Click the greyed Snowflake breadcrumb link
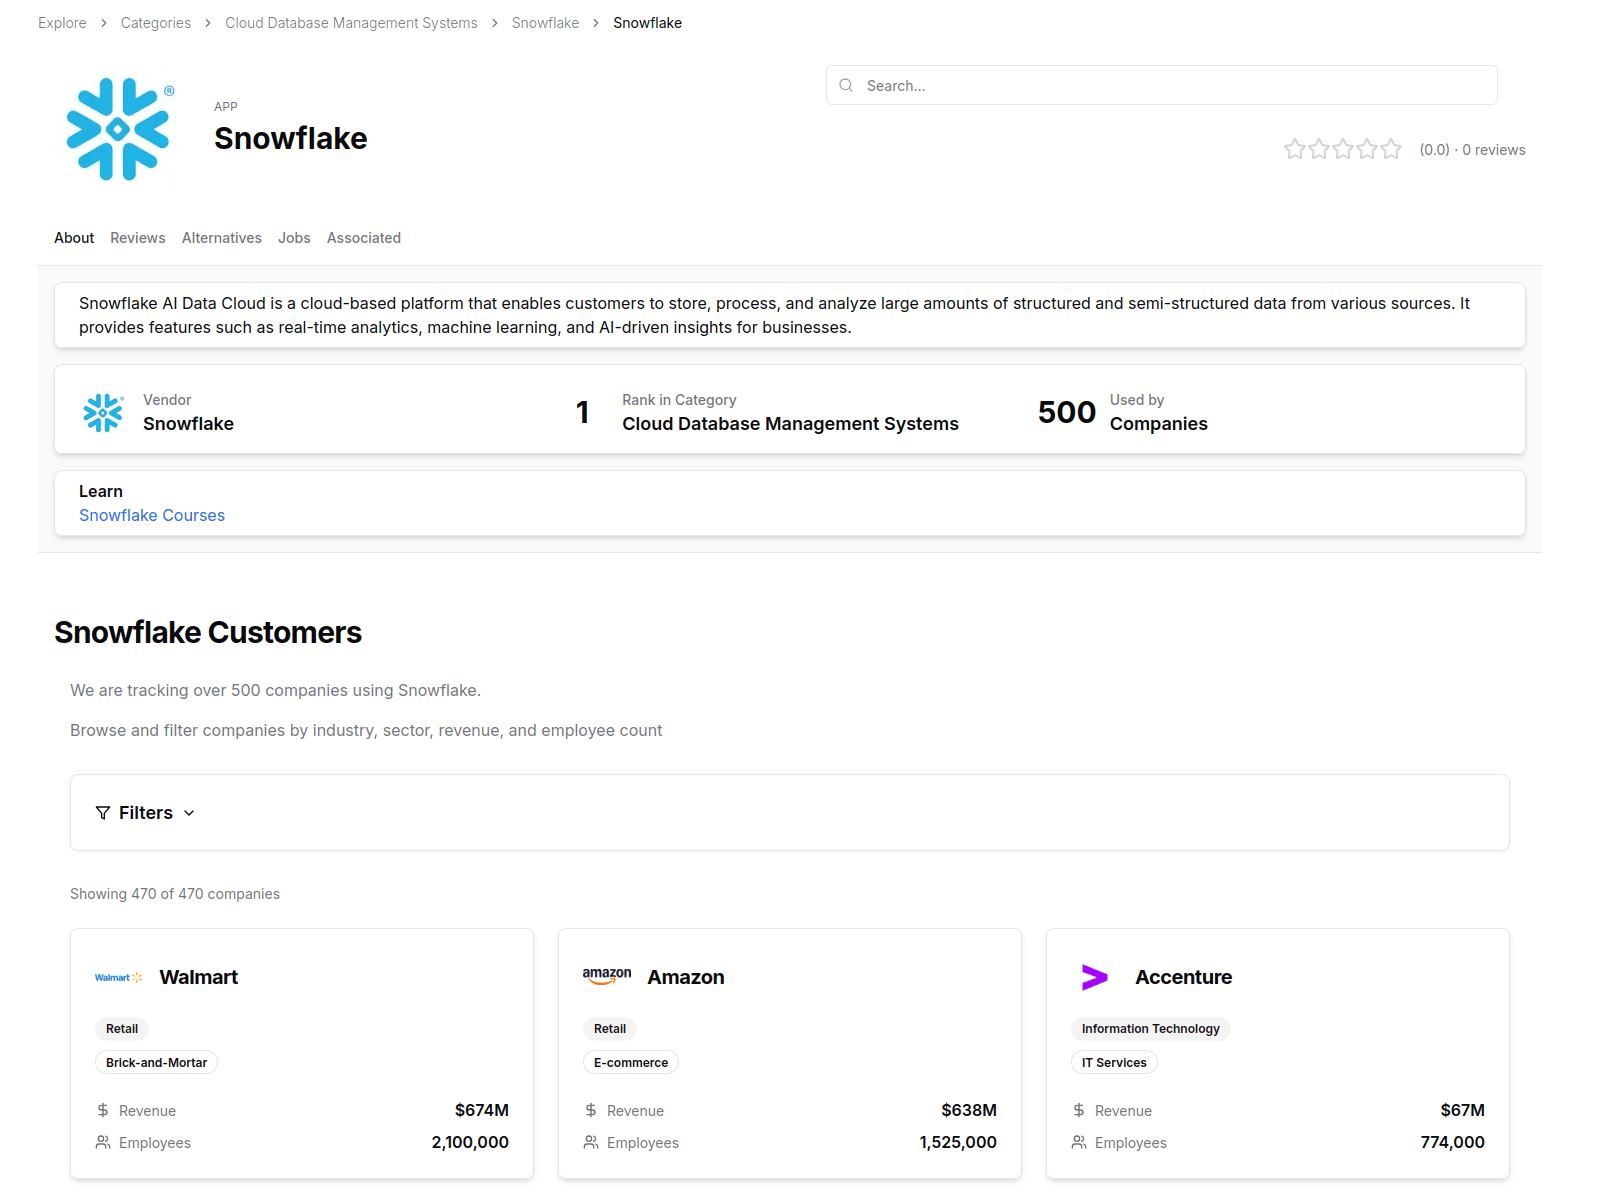Image resolution: width=1611 pixels, height=1186 pixels. (545, 23)
